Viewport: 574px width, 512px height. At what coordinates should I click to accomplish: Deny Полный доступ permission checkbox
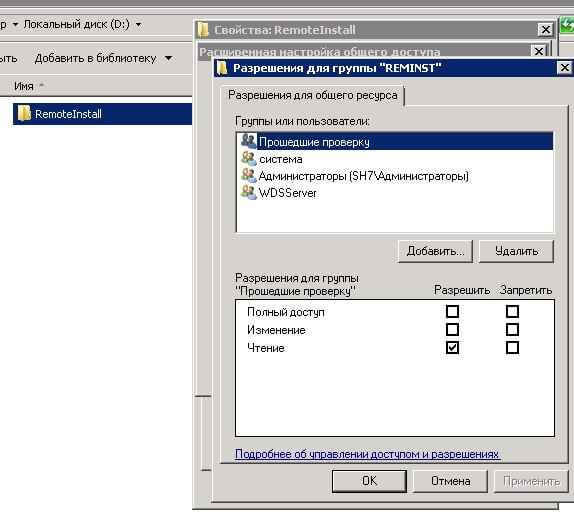click(512, 311)
